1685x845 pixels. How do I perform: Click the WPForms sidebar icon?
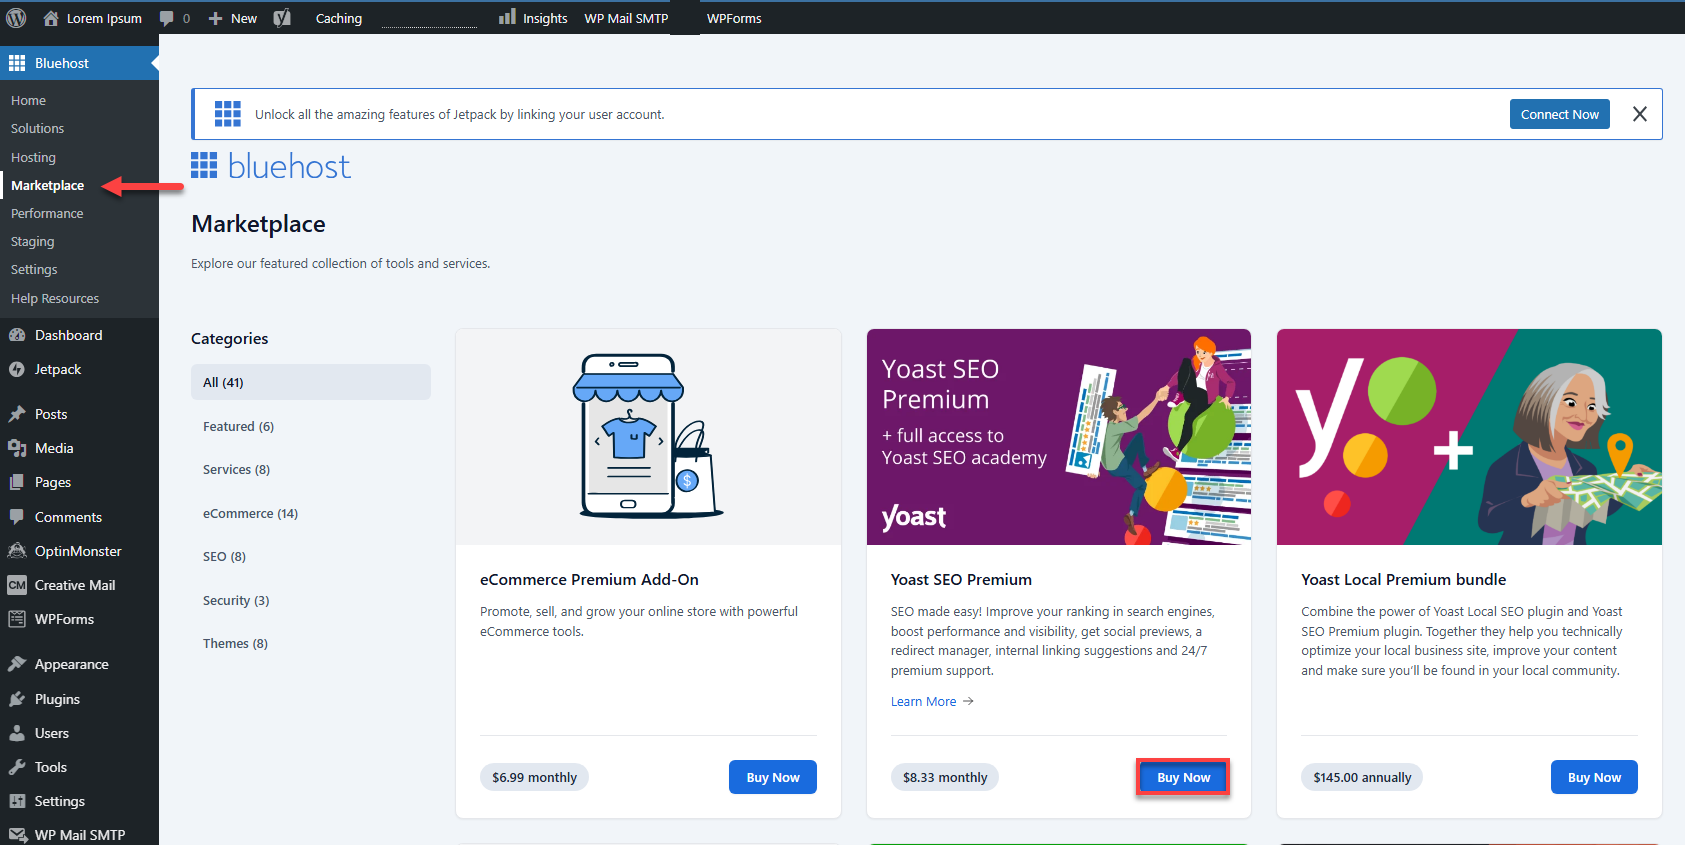(x=17, y=619)
